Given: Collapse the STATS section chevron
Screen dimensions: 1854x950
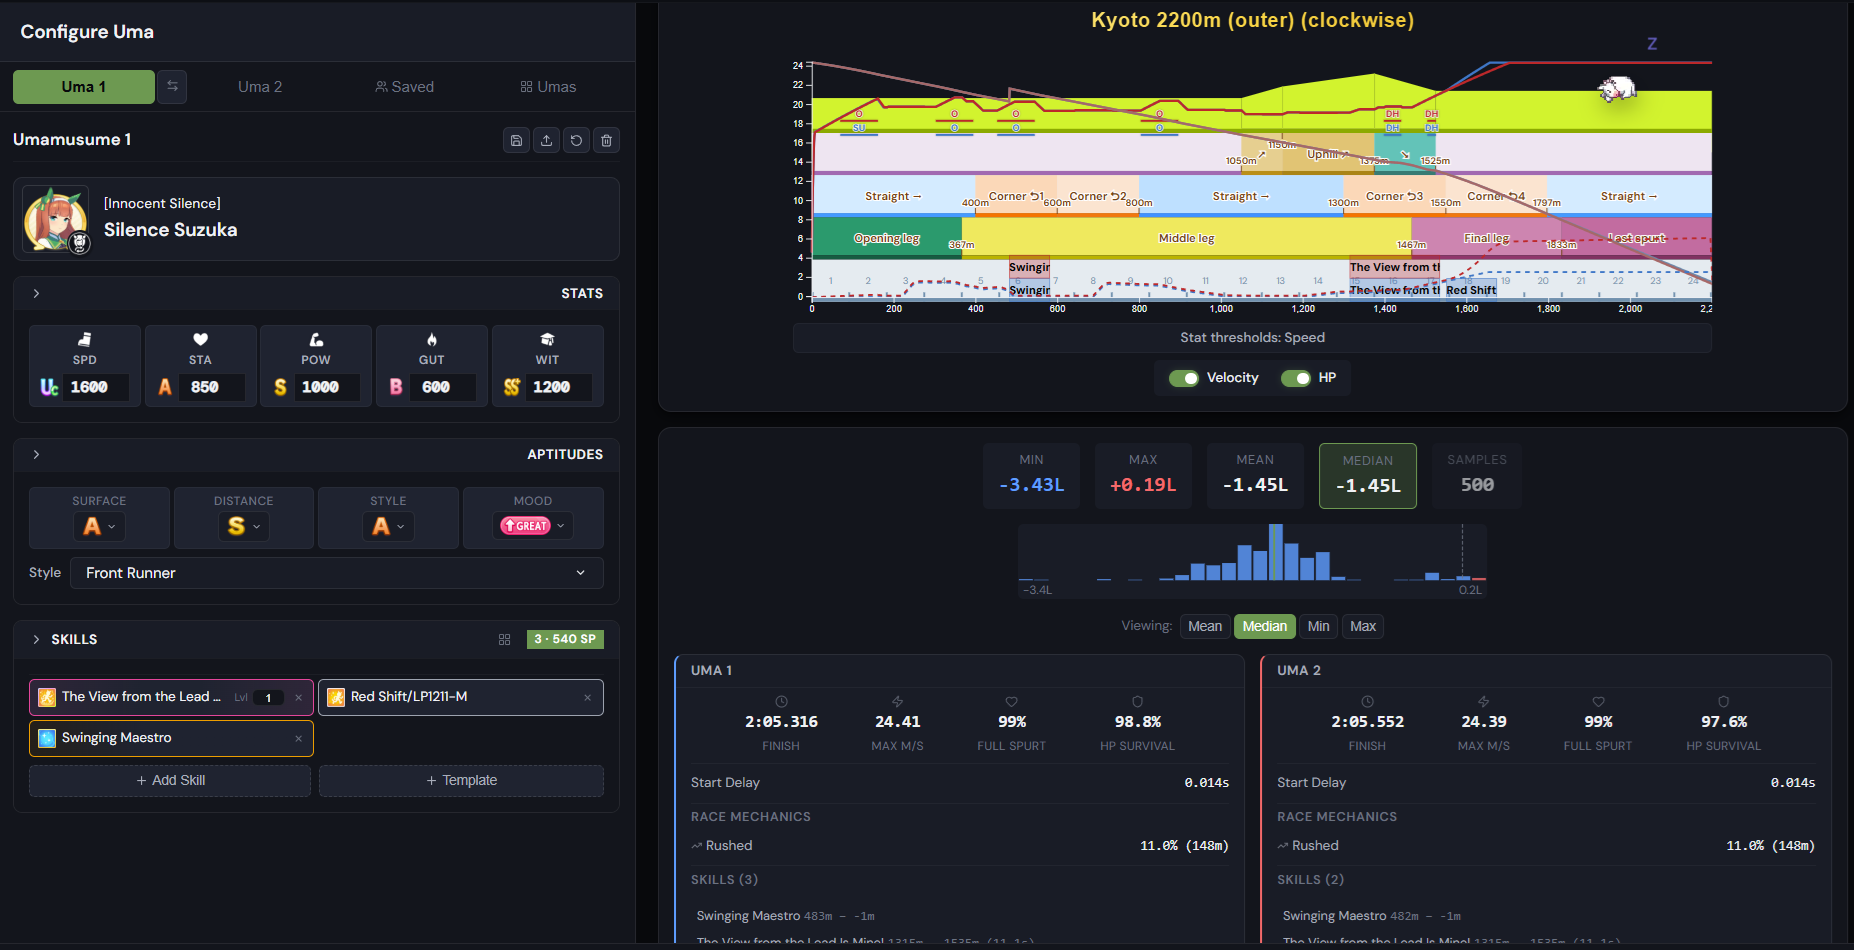Looking at the screenshot, I should point(36,294).
